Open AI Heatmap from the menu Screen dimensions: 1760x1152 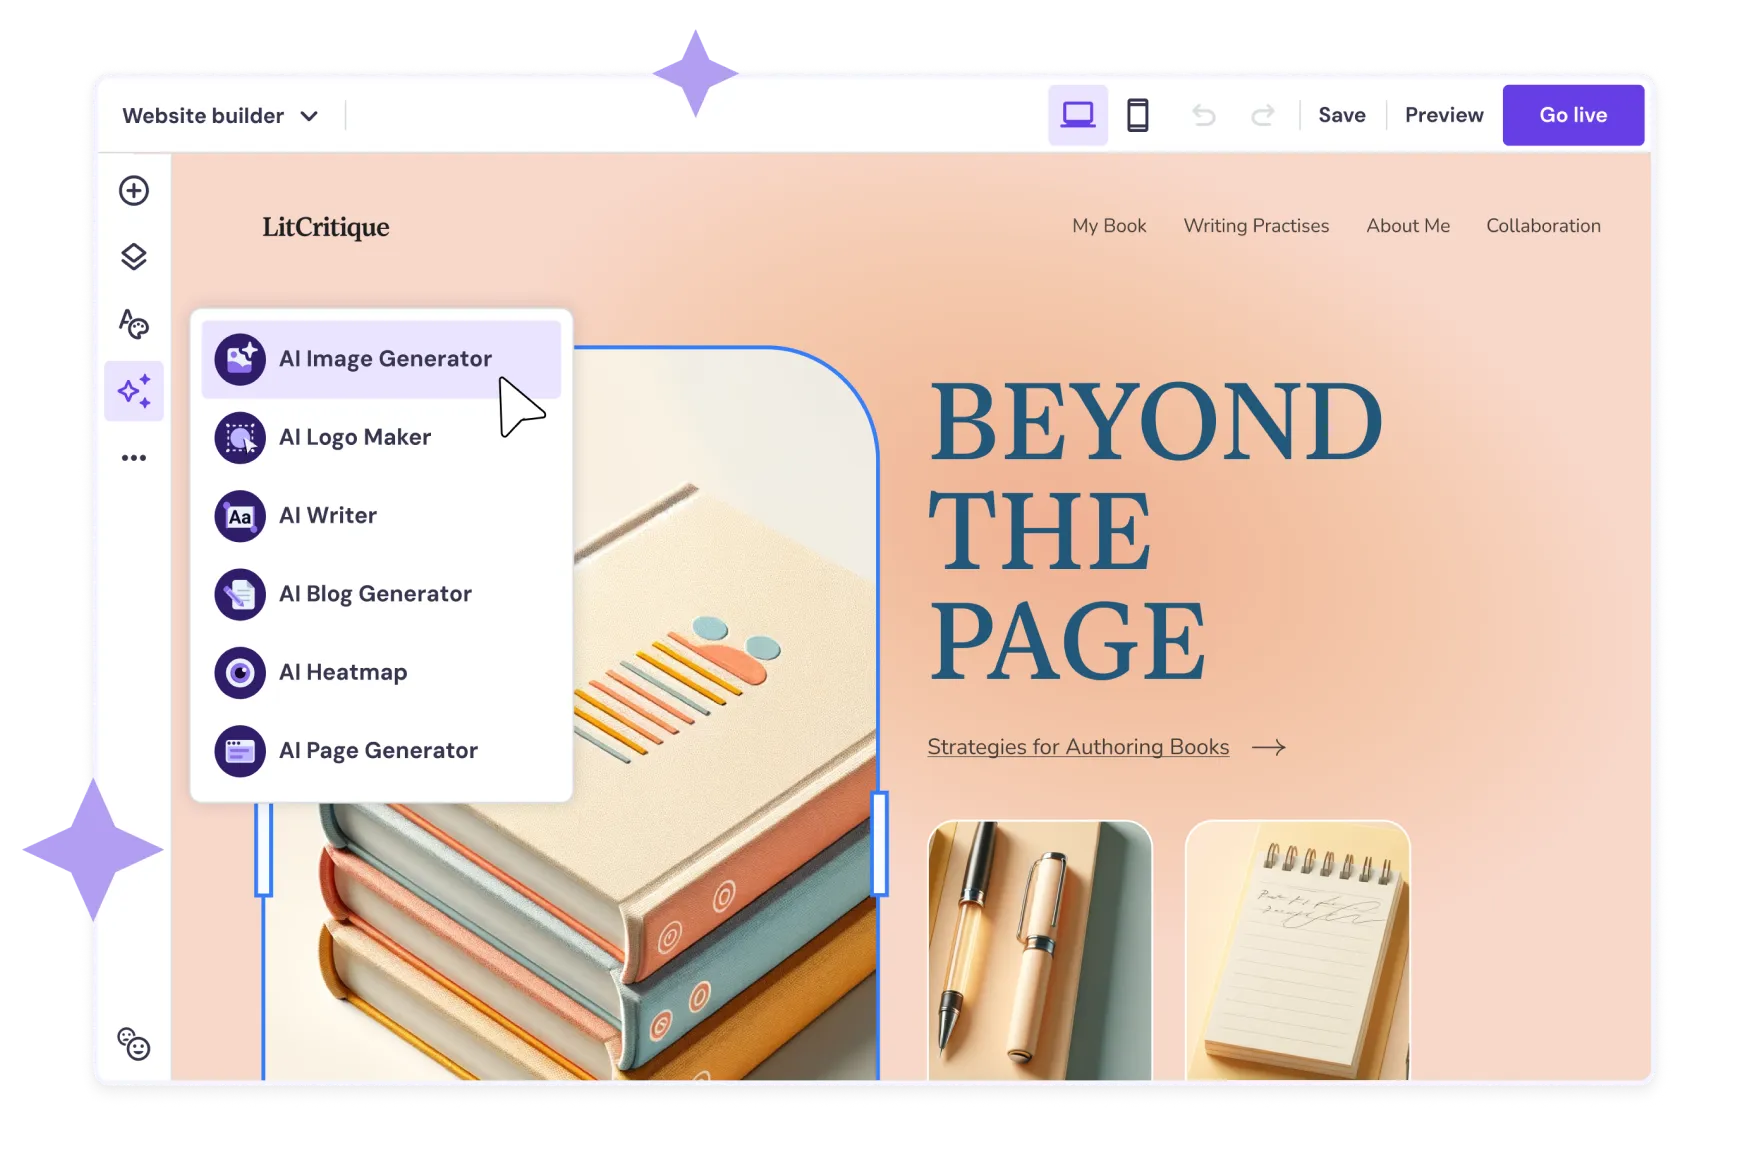tap(381, 673)
